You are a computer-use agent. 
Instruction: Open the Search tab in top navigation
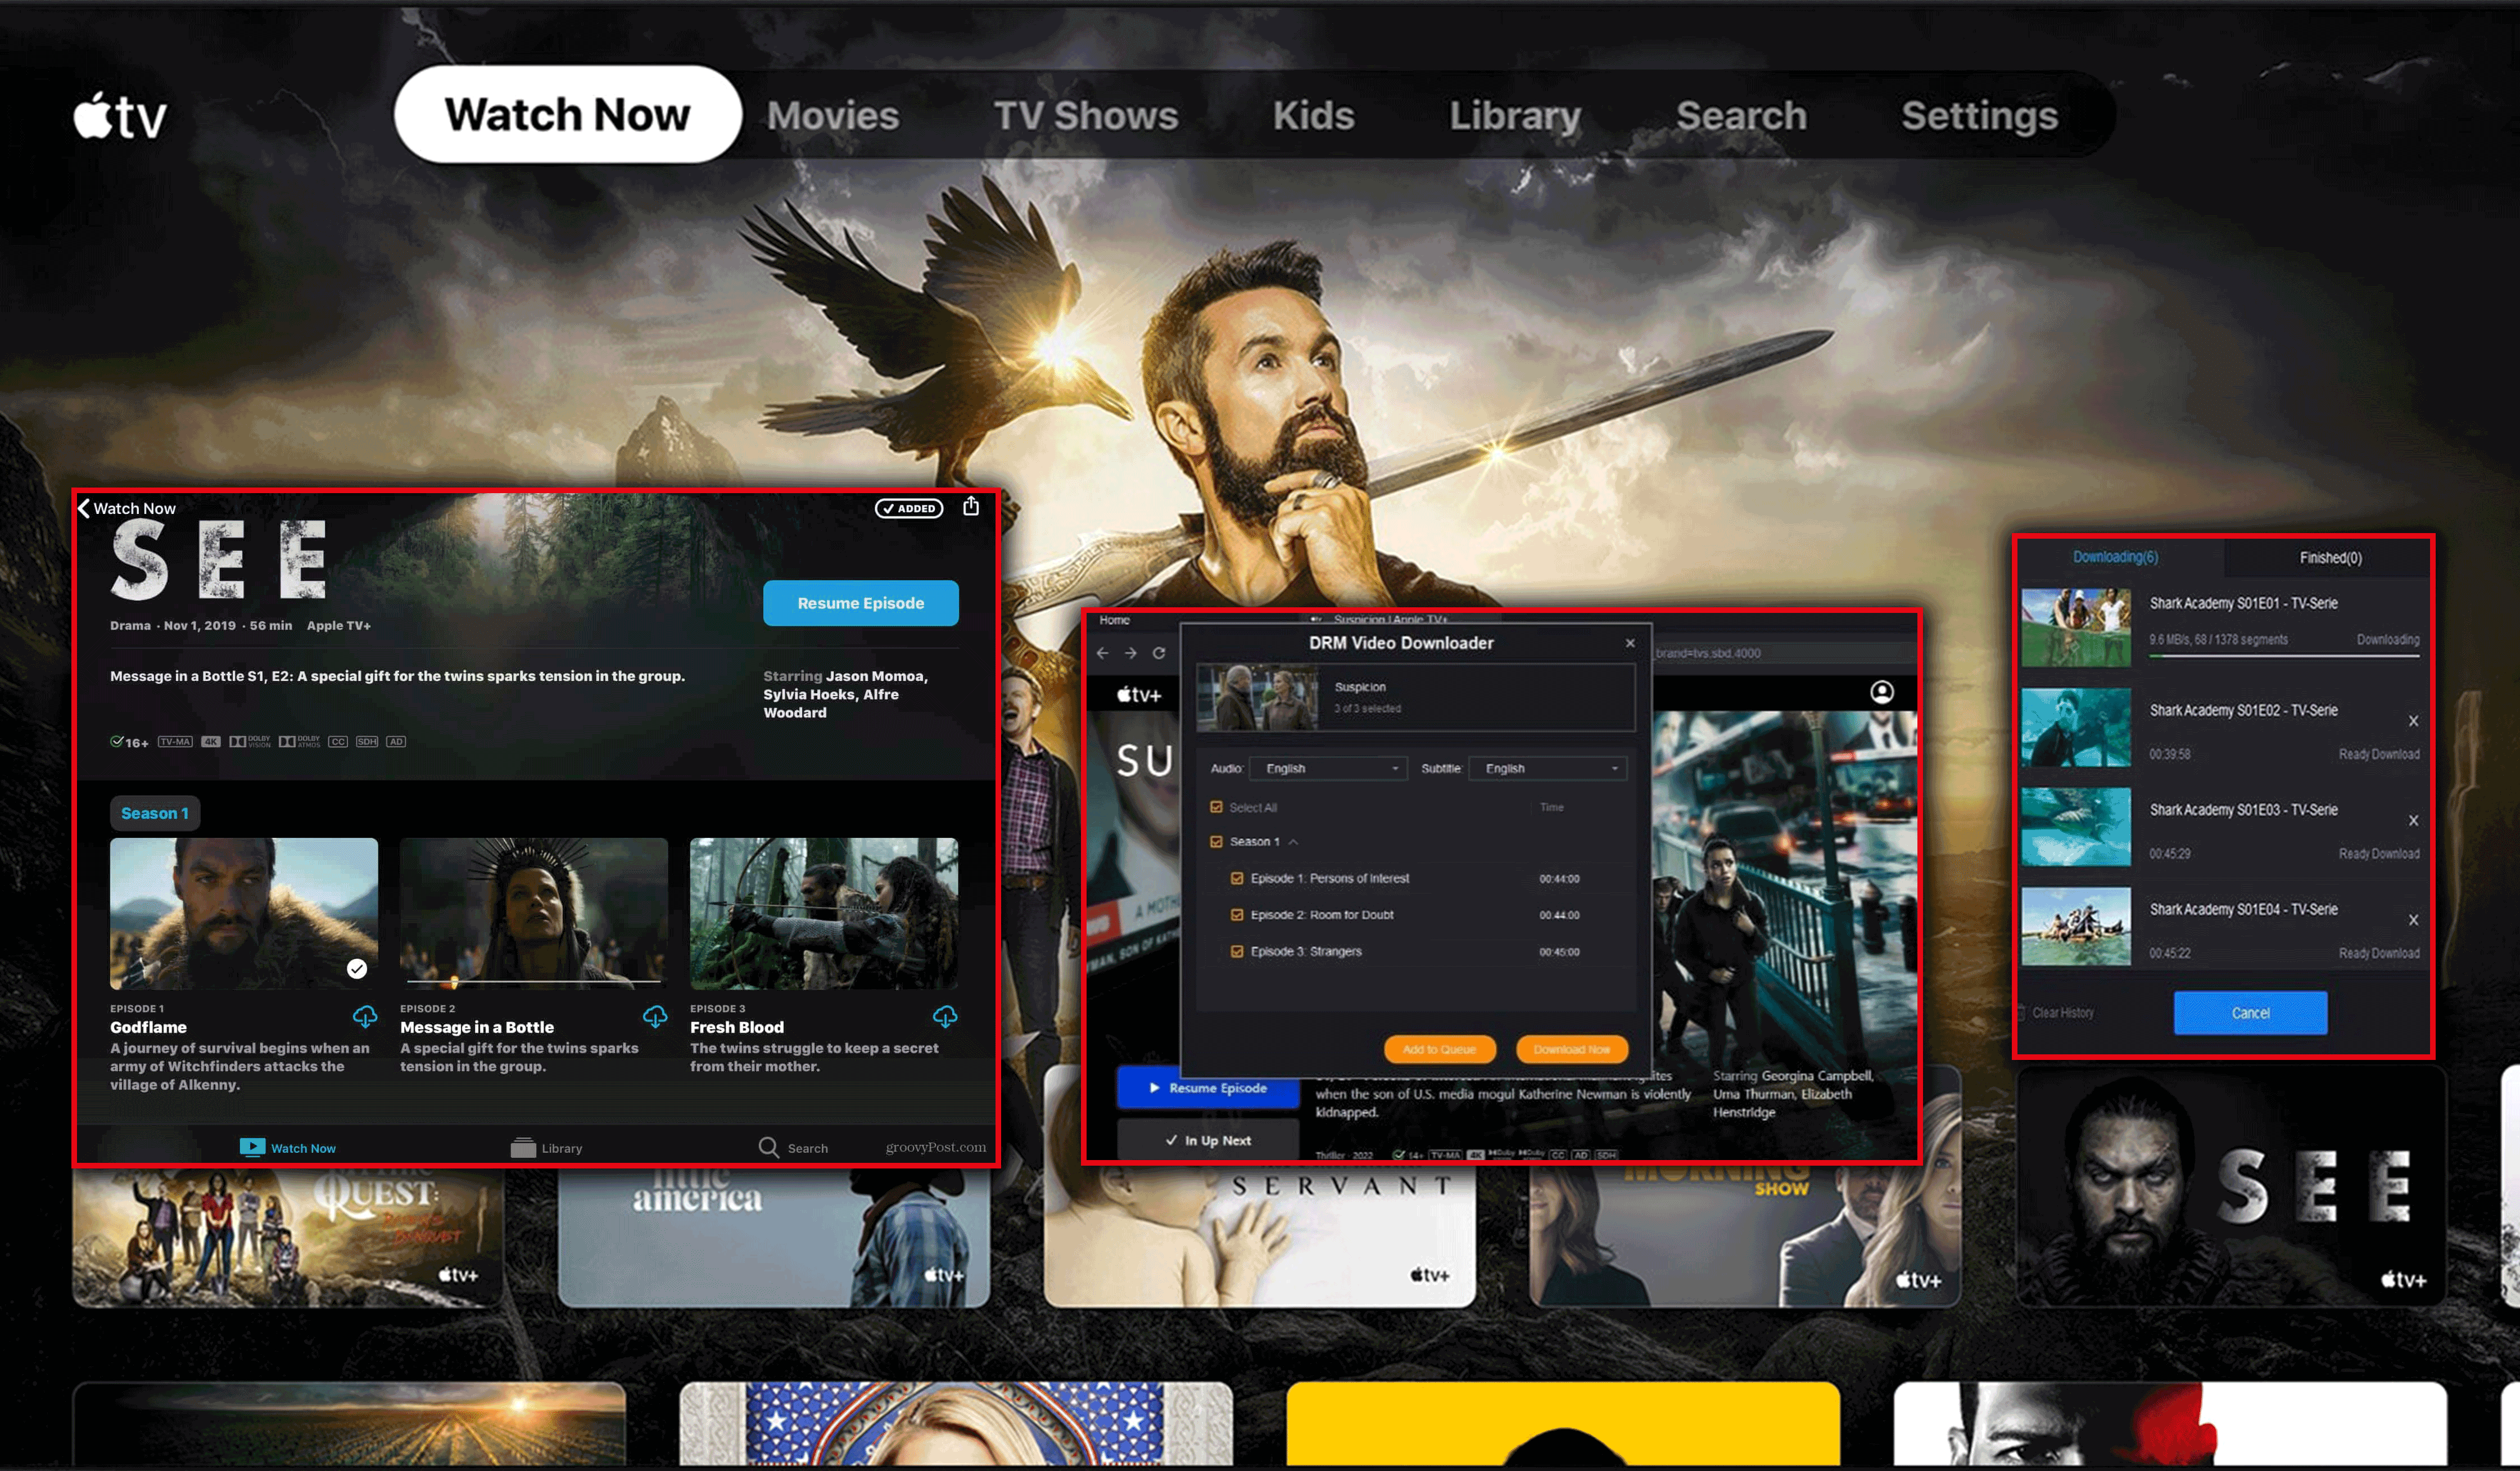click(1741, 115)
